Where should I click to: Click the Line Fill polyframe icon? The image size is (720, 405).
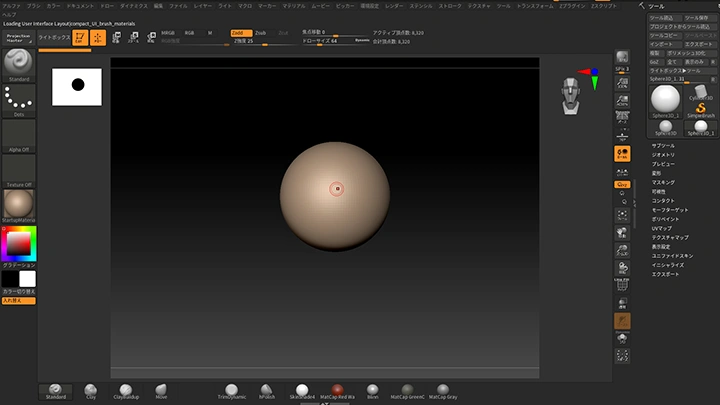click(x=622, y=285)
